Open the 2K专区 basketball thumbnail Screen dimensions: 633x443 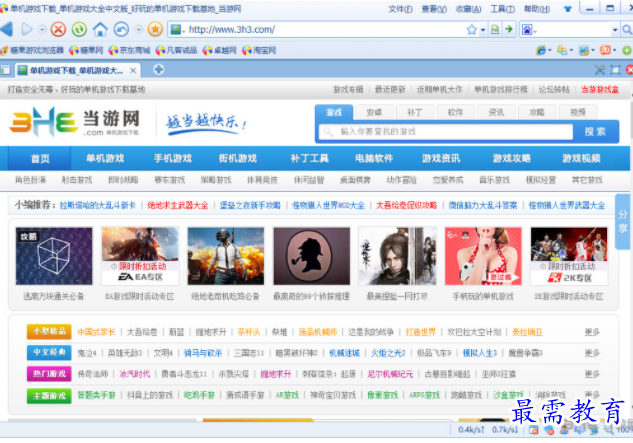tap(569, 256)
